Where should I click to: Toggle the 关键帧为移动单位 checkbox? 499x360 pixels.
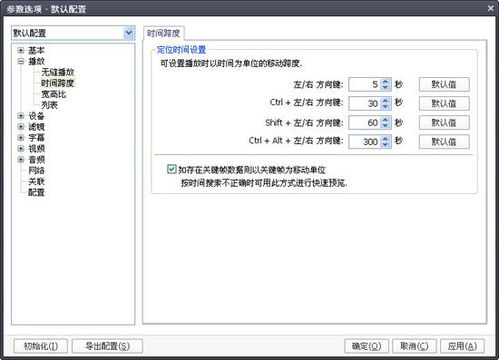pyautogui.click(x=172, y=169)
